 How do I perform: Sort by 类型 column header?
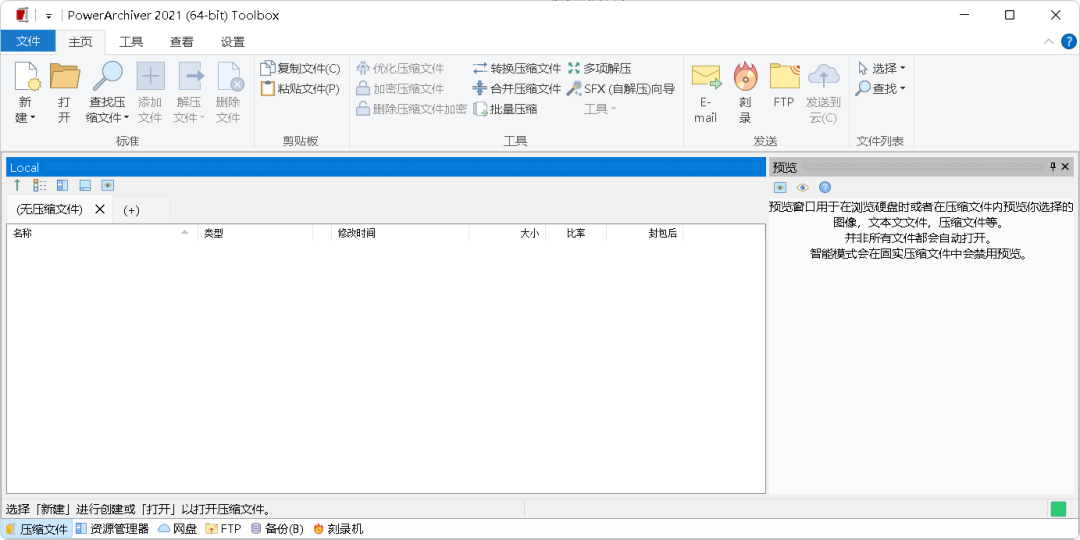pos(255,233)
